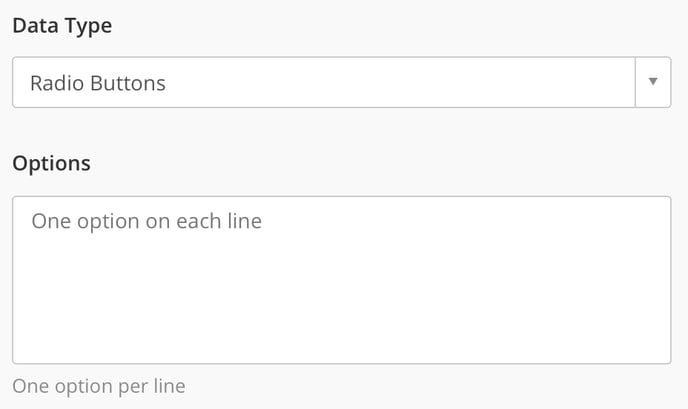Activate the multi-line Options entry box

pos(341,280)
